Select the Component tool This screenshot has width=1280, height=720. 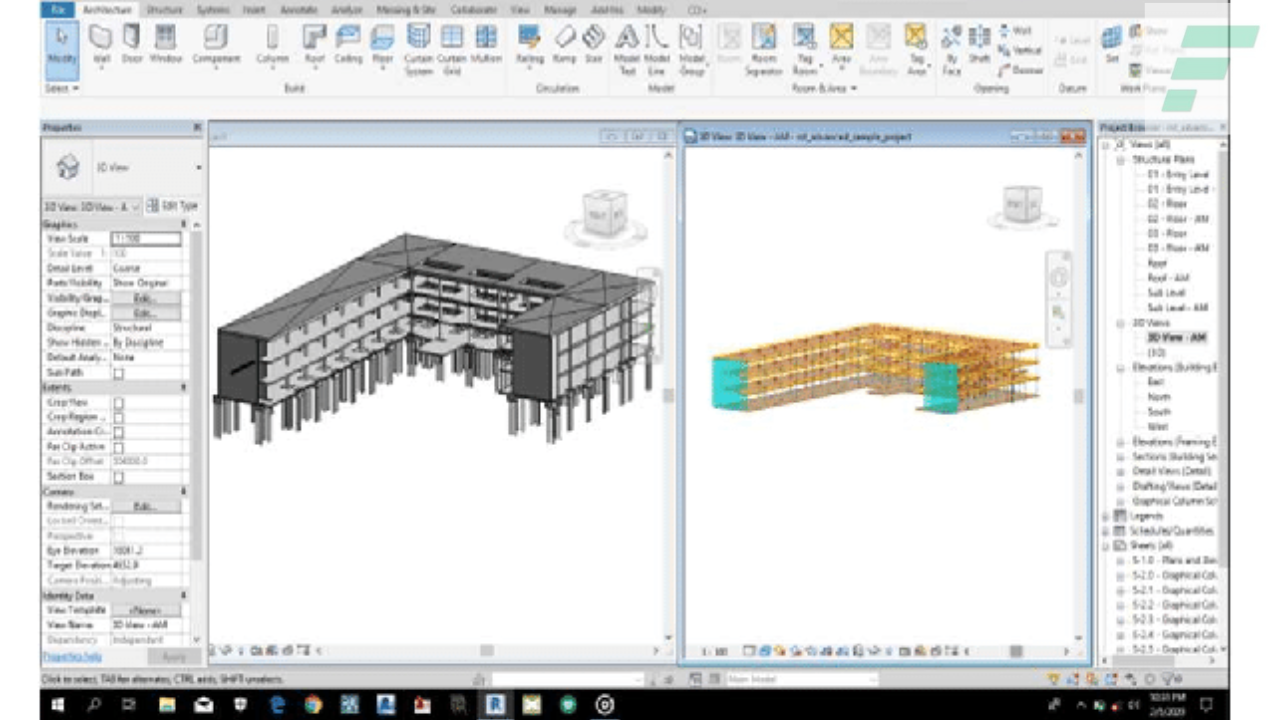click(216, 46)
